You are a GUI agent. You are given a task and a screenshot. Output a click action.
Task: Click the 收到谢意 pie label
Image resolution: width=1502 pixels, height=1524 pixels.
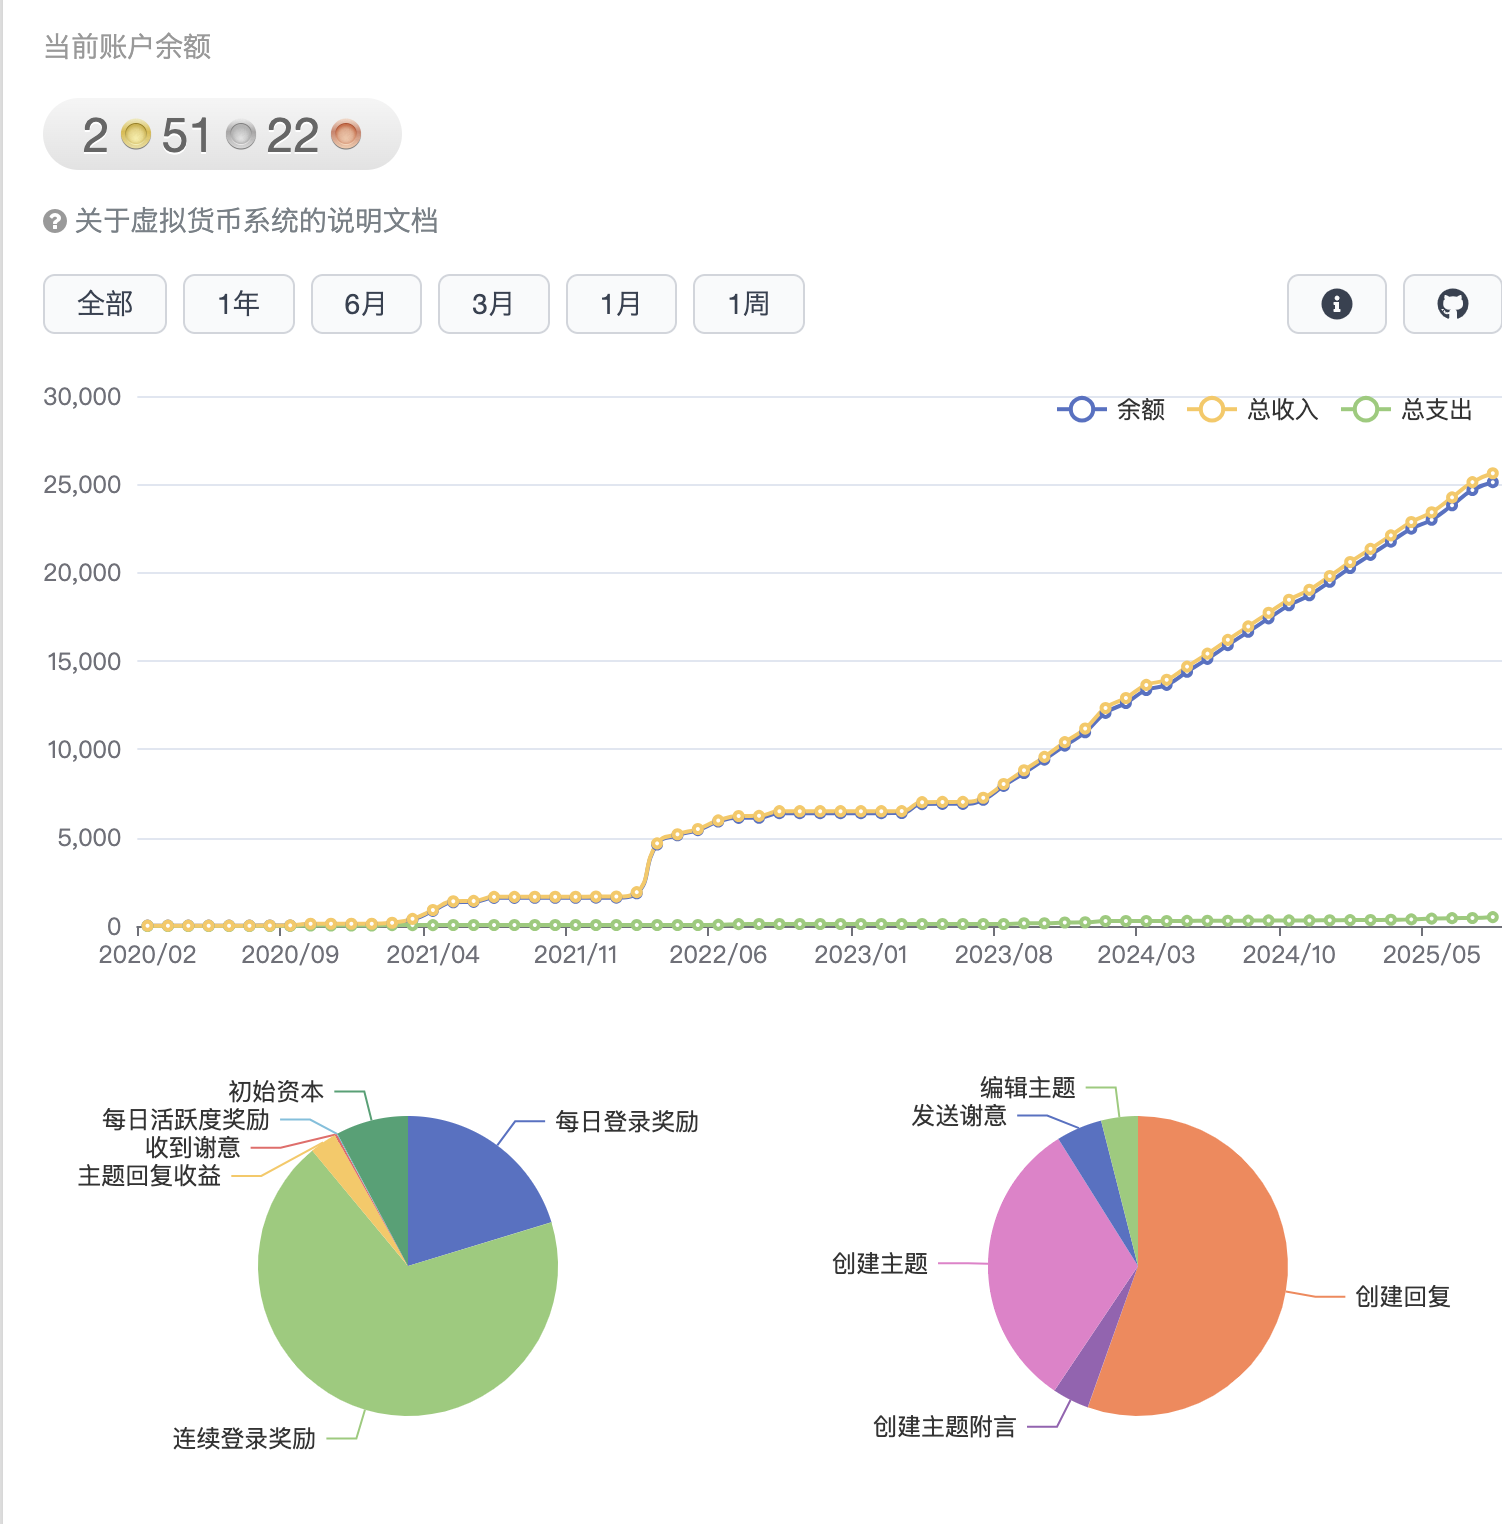[x=193, y=1147]
